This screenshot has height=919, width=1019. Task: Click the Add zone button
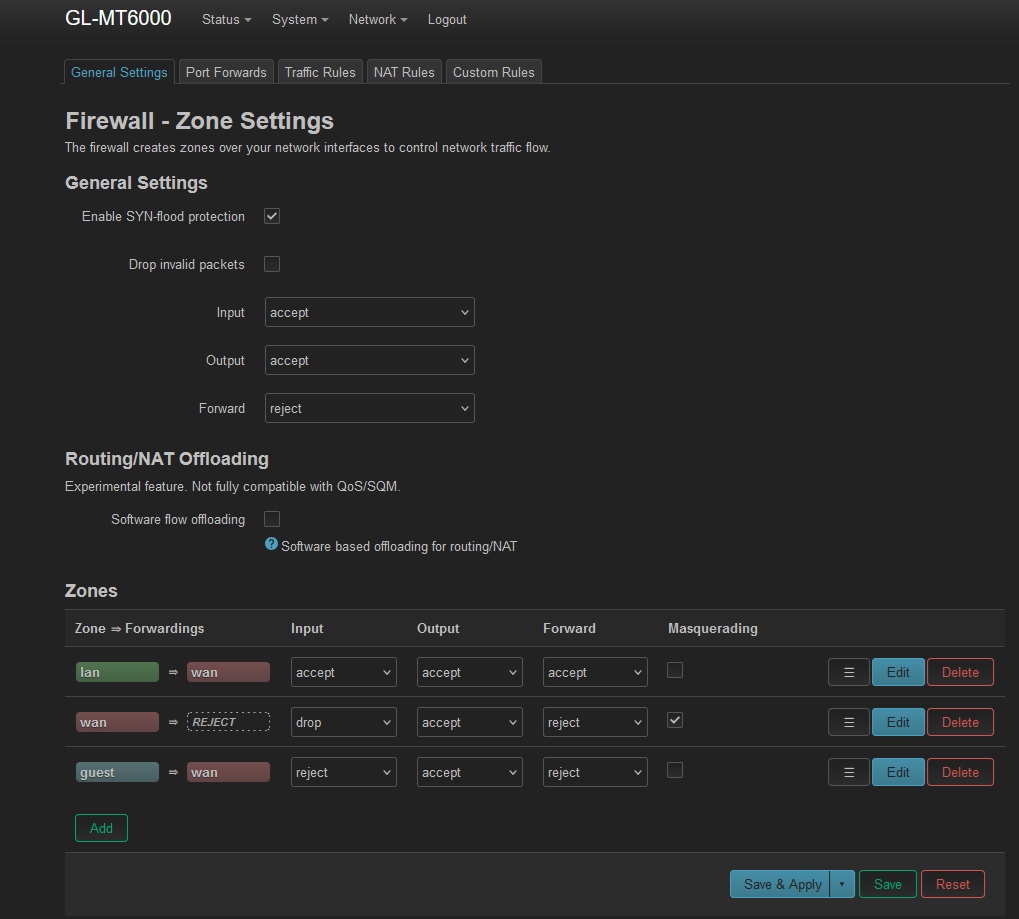[101, 828]
